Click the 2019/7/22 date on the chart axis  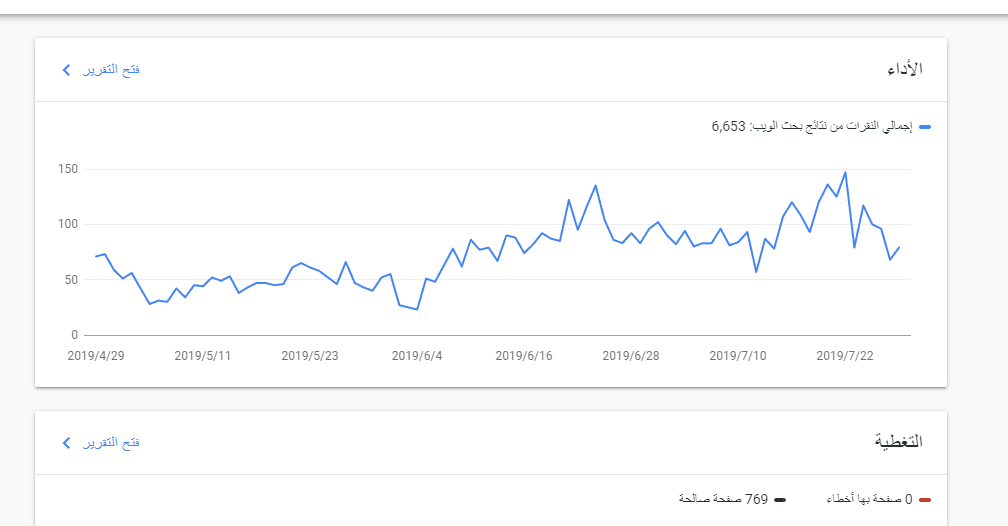coord(845,355)
